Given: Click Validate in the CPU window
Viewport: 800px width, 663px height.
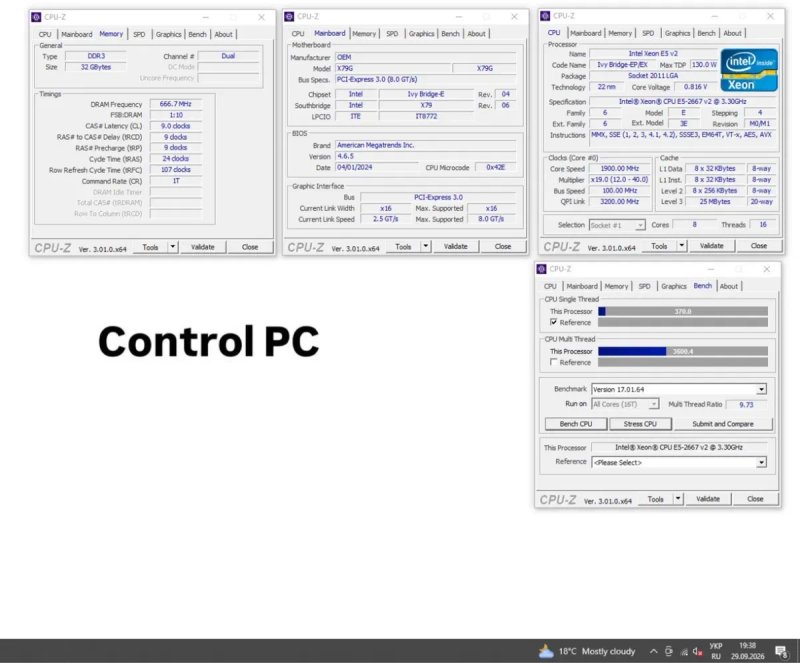Looking at the screenshot, I should pos(711,246).
